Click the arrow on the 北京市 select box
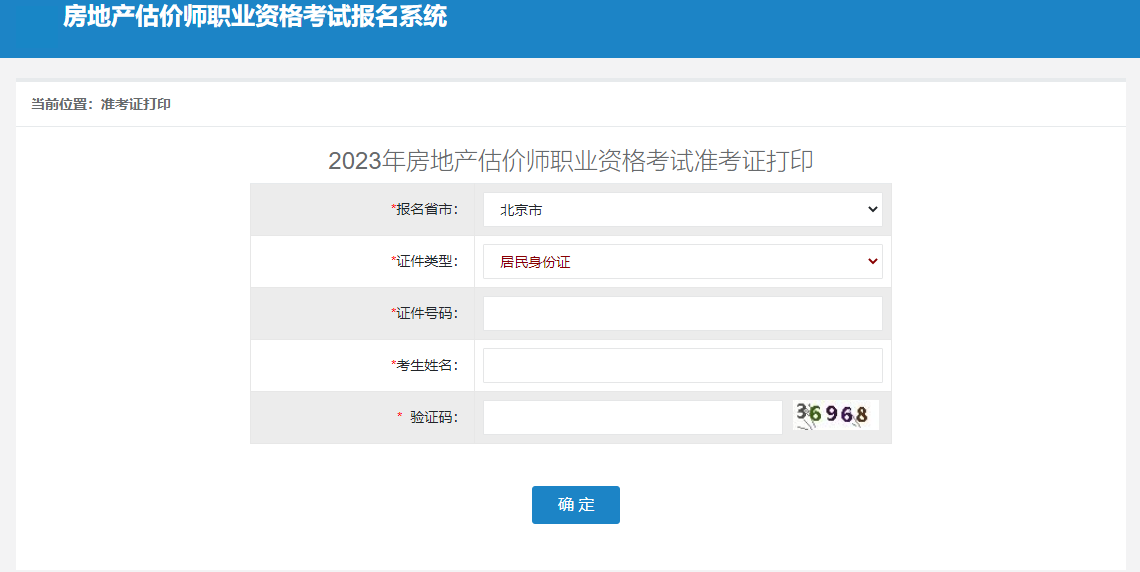 point(873,210)
